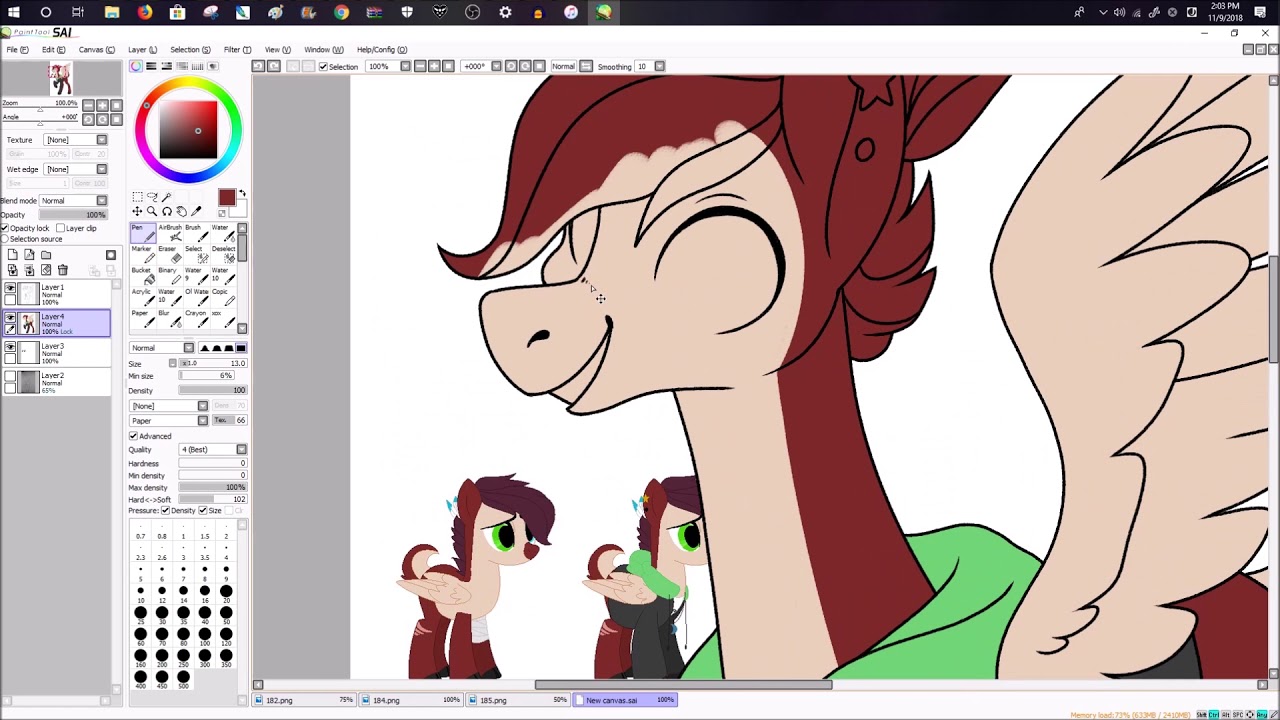This screenshot has width=1280, height=720.
Task: Click the redo button in the toolbar
Action: click(274, 67)
